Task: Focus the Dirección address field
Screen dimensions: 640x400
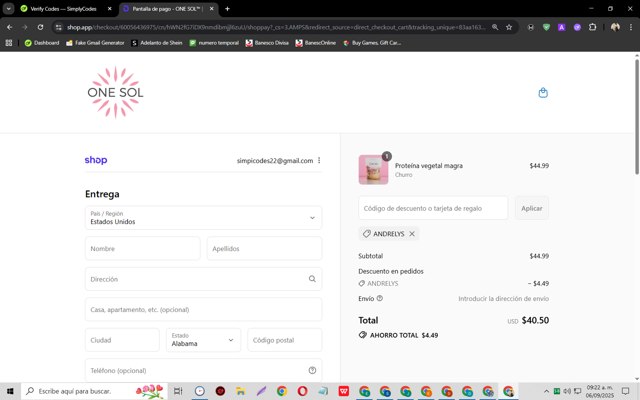Action: (203, 279)
